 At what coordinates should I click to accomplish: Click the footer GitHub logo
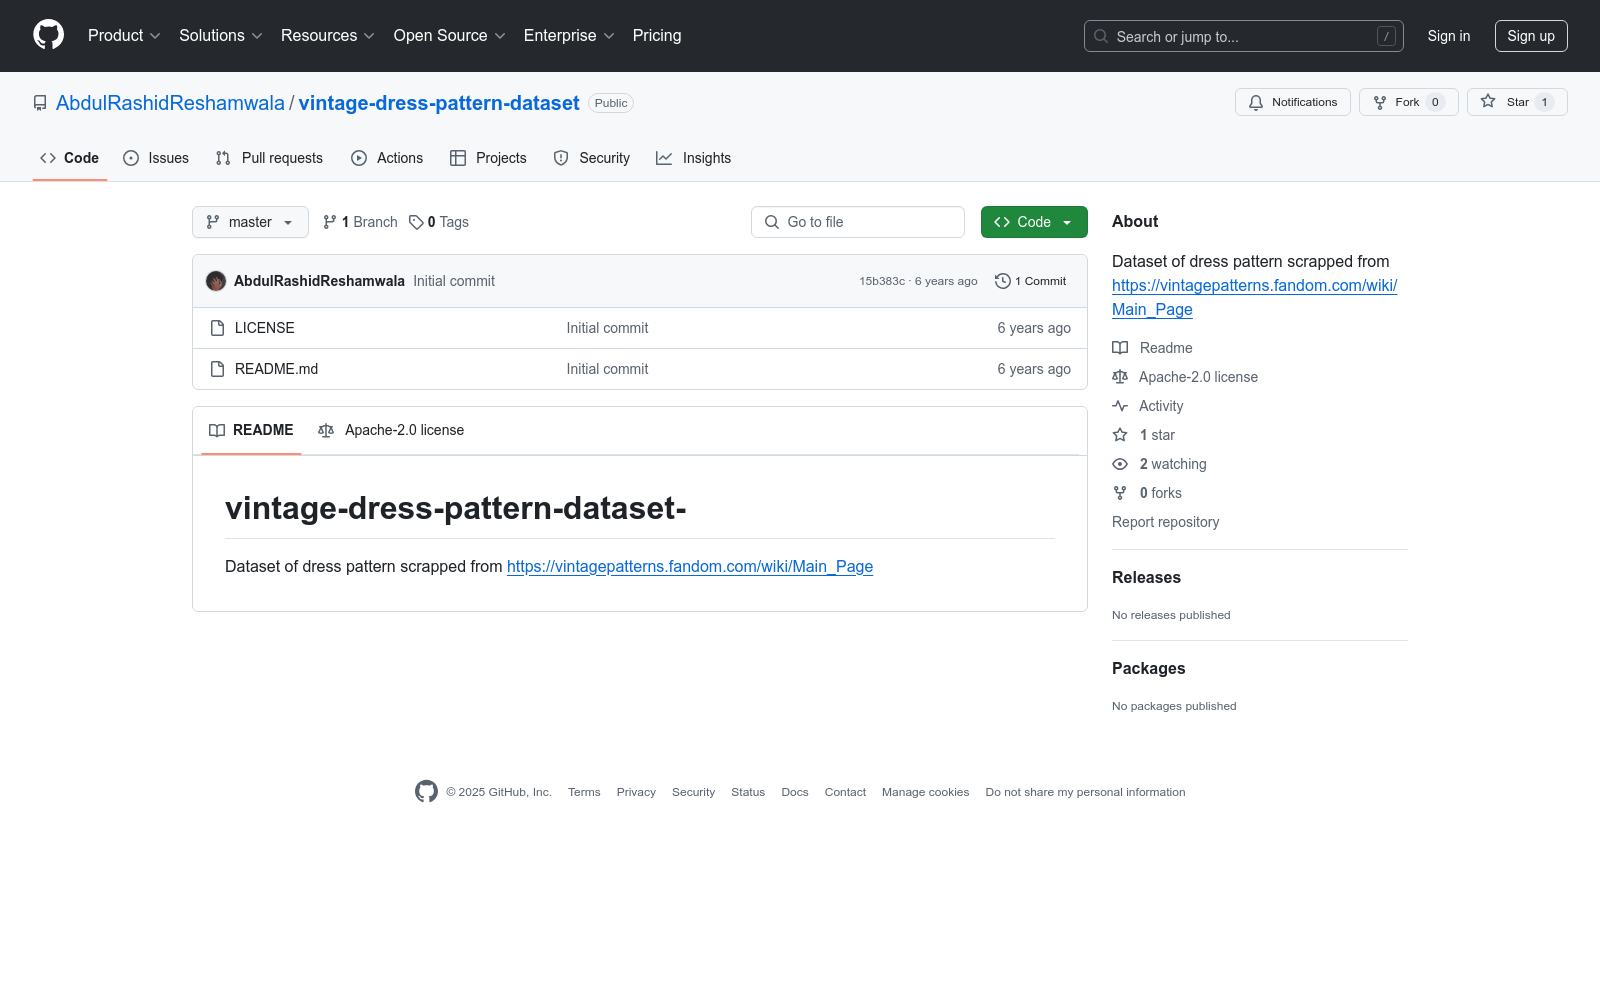[x=426, y=792]
